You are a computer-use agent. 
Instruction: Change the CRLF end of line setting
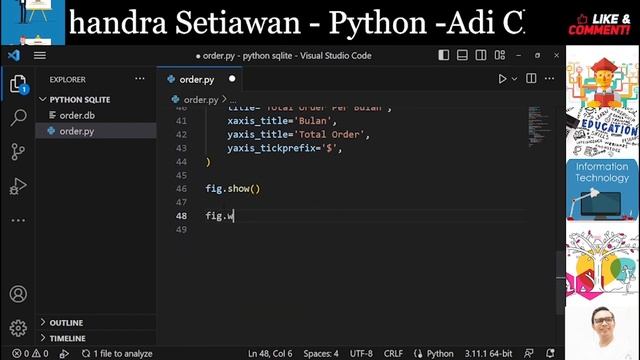[393, 353]
